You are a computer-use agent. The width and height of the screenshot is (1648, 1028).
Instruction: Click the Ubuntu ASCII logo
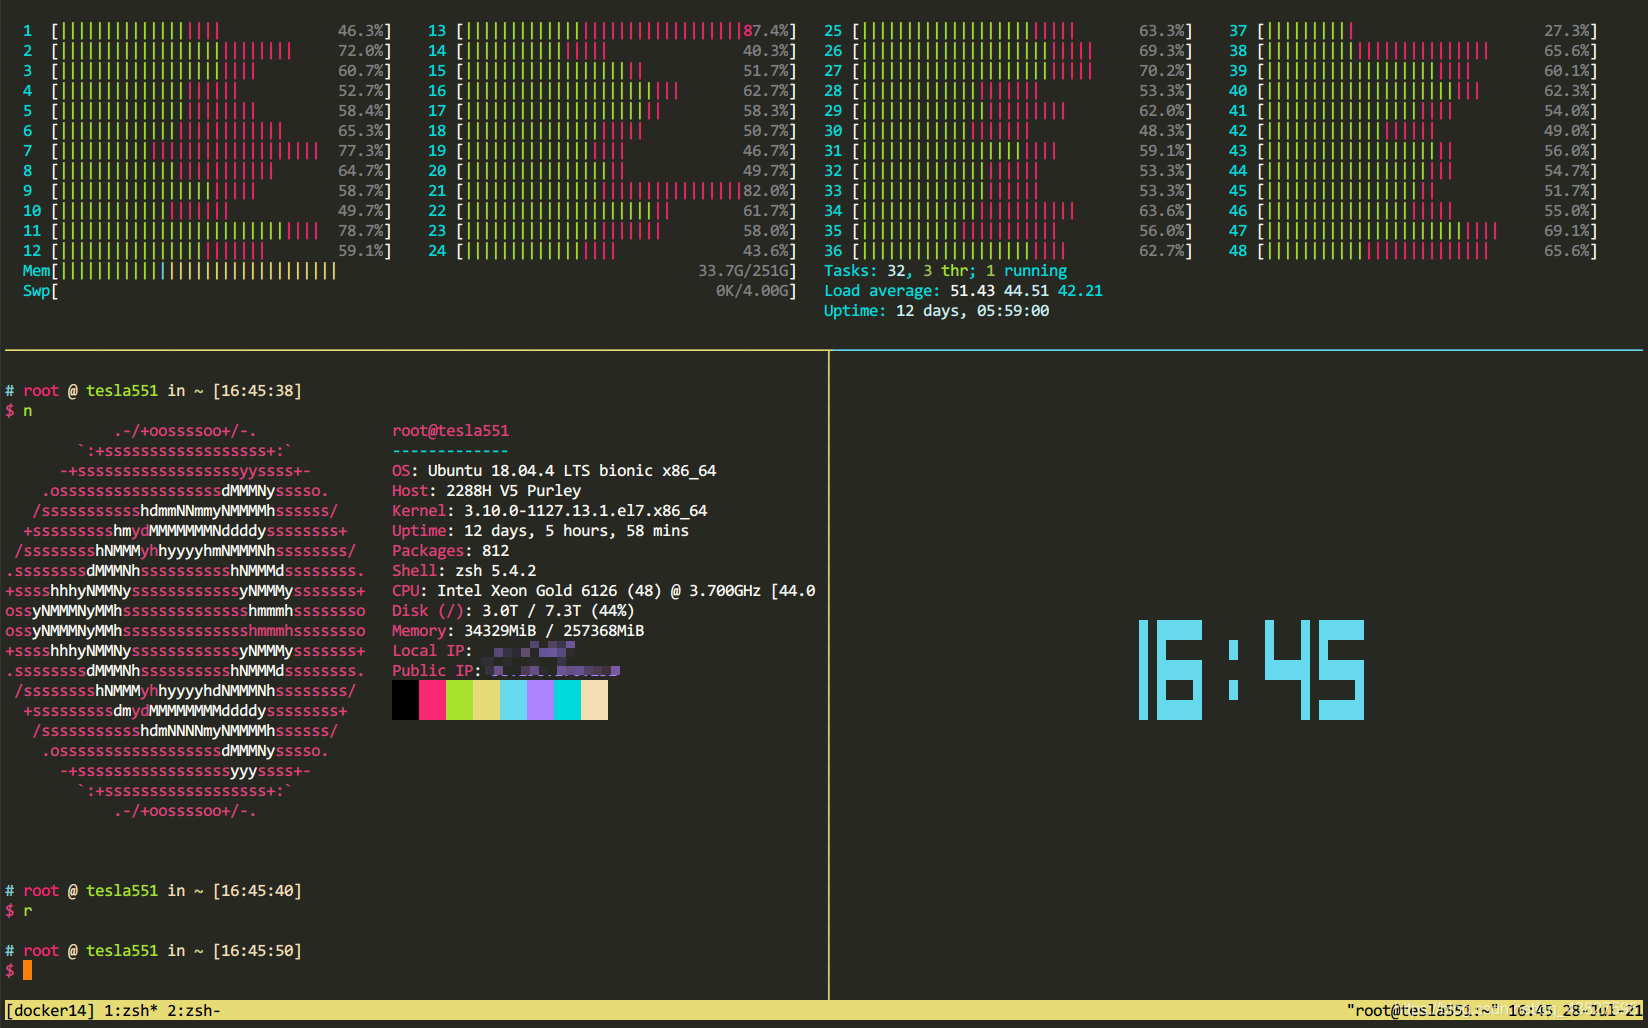186,621
